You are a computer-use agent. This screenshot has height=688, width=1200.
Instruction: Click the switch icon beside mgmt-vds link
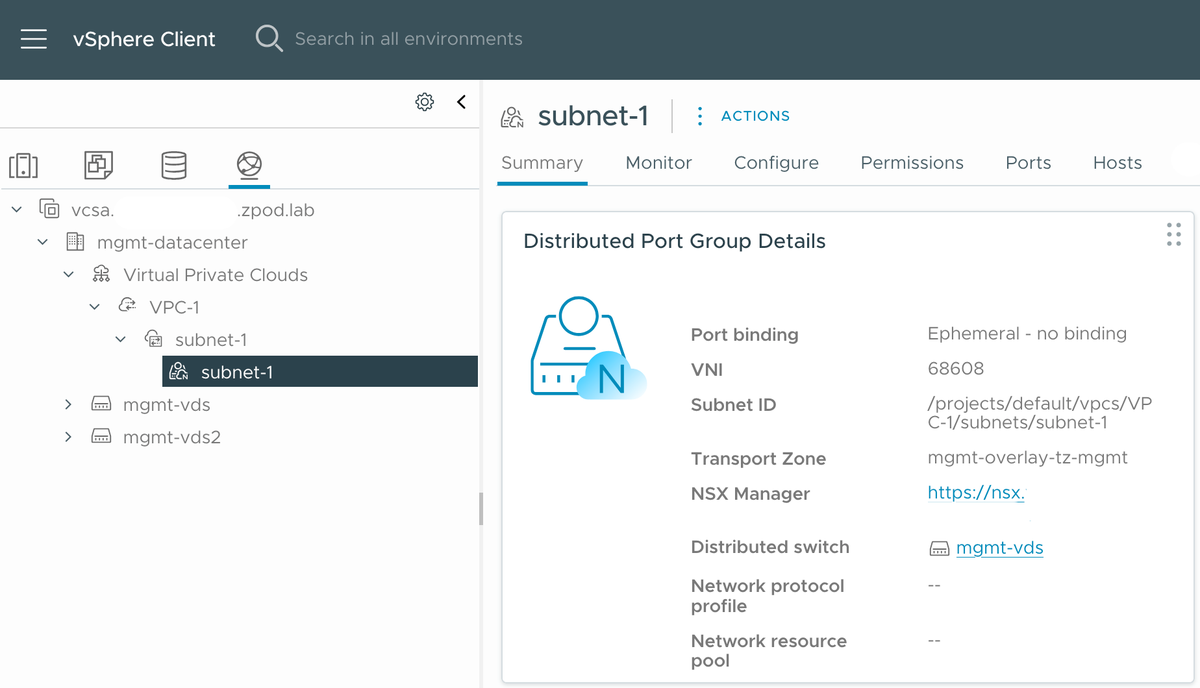pyautogui.click(x=939, y=548)
